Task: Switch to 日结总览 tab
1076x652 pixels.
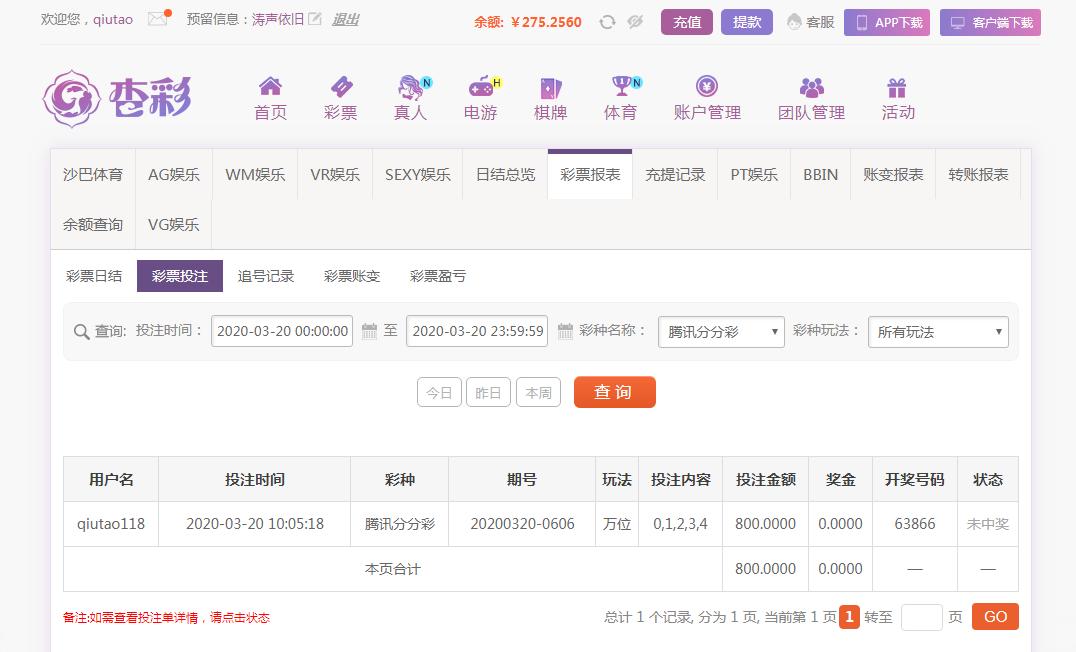Action: [x=506, y=174]
